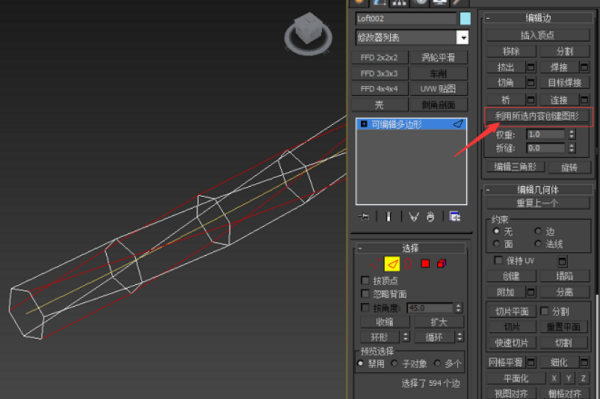This screenshot has height=399, width=600.
Task: Select Vertex sub-object level icon
Action: [x=375, y=264]
